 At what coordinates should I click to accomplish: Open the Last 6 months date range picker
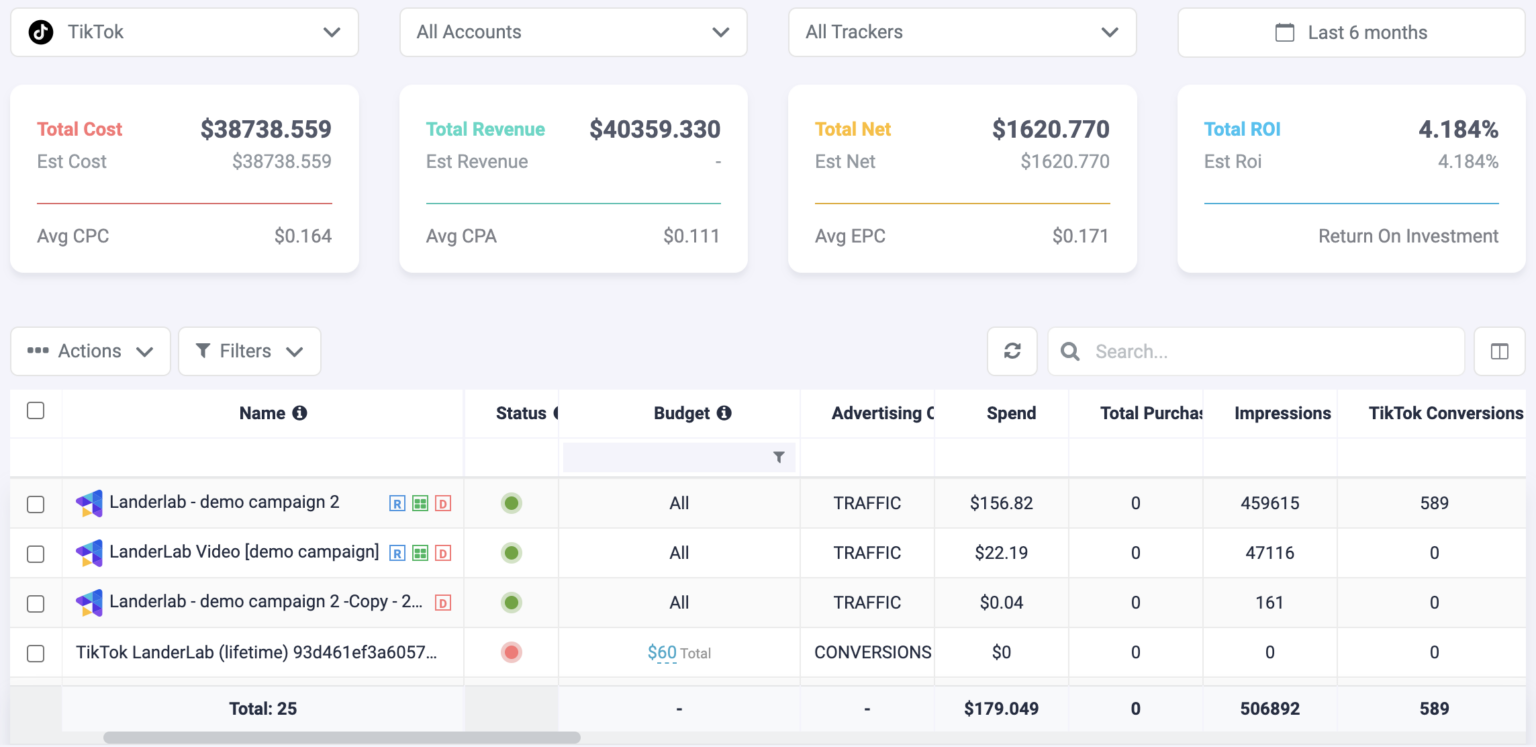(x=1350, y=31)
